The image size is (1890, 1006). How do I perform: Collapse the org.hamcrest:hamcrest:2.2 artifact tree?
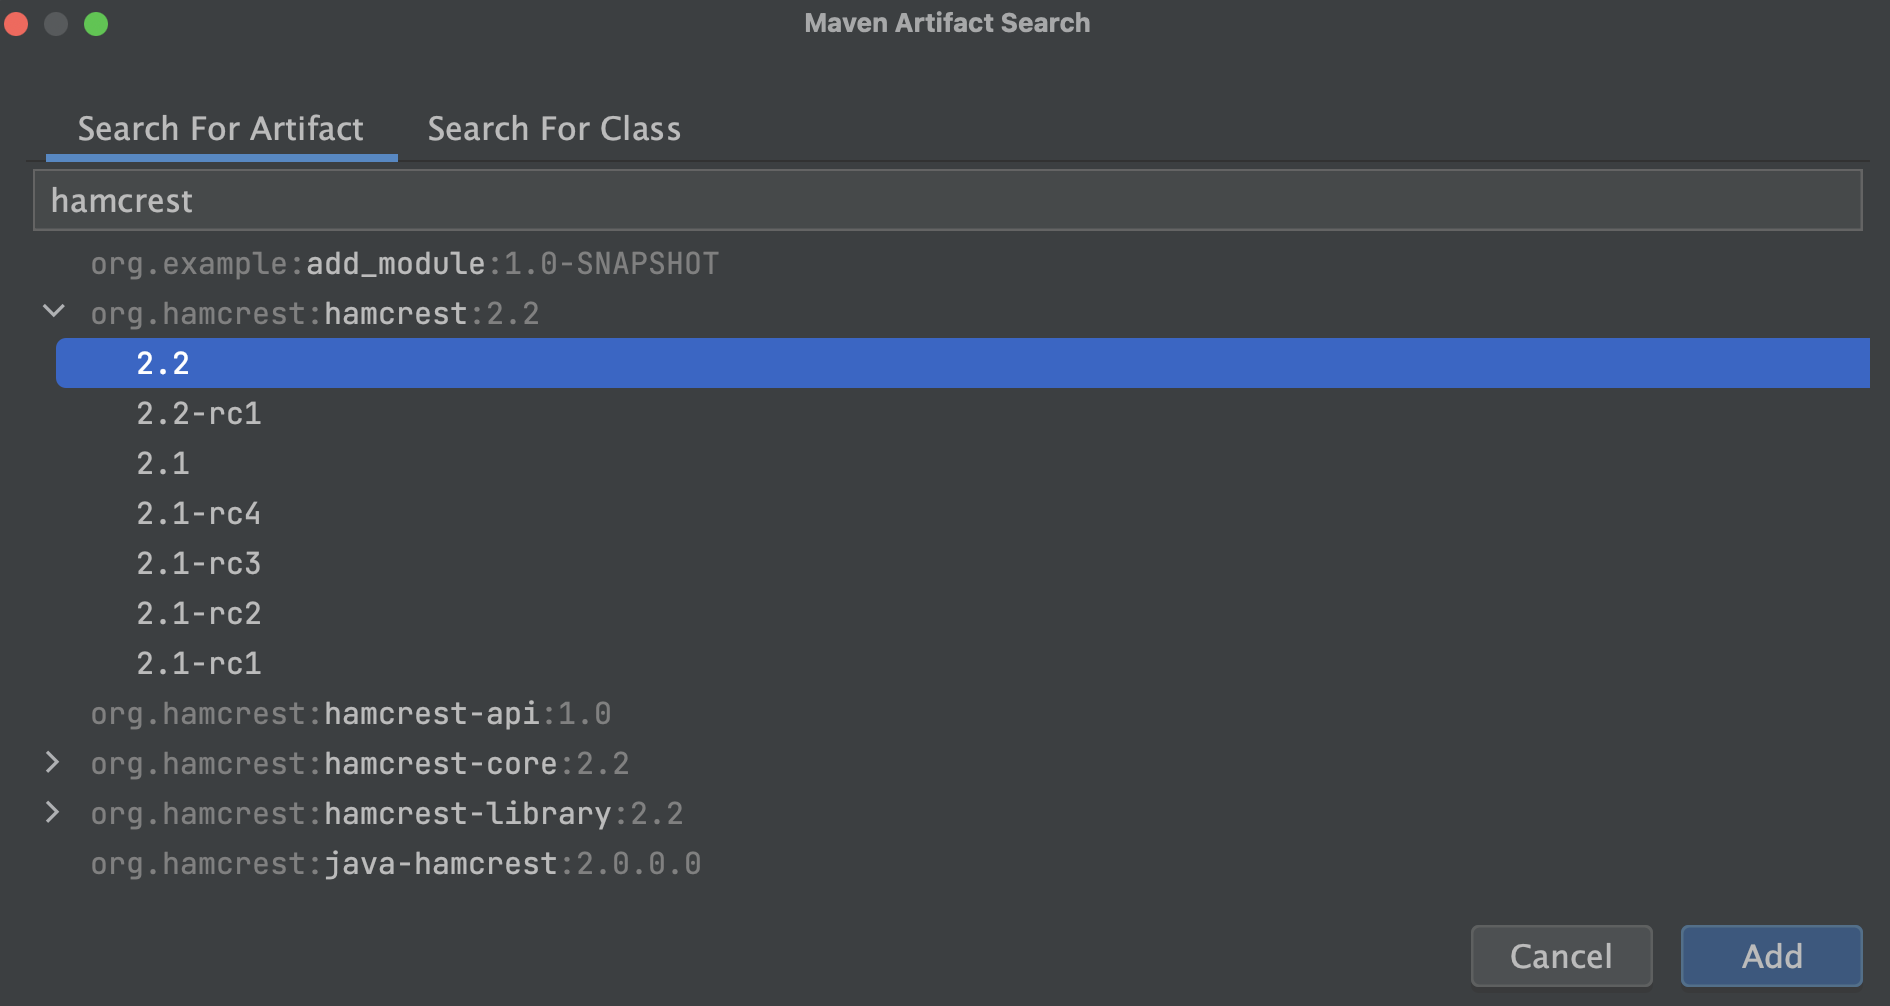[53, 313]
